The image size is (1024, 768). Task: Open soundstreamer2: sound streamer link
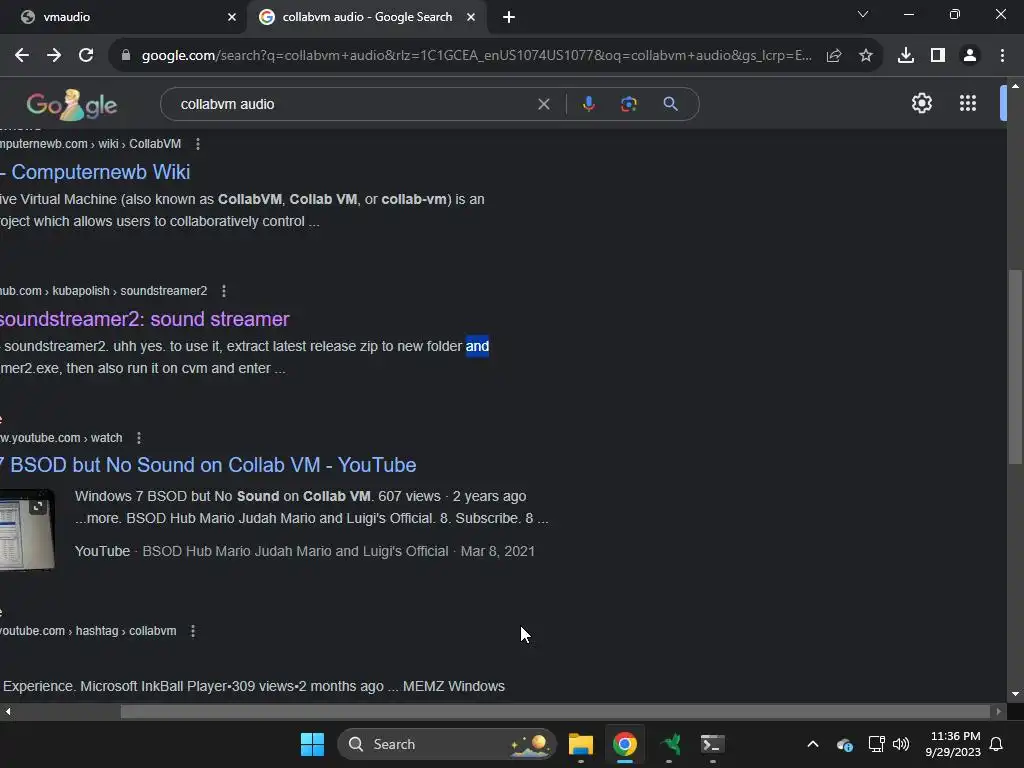pos(144,319)
